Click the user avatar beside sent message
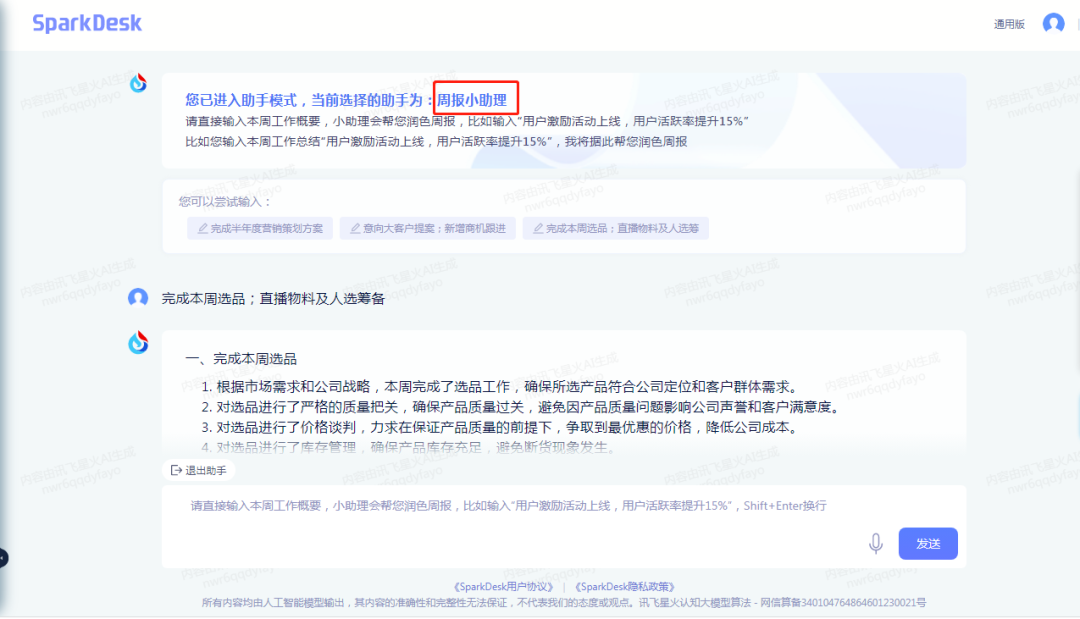The height and width of the screenshot is (619, 1080). (138, 297)
